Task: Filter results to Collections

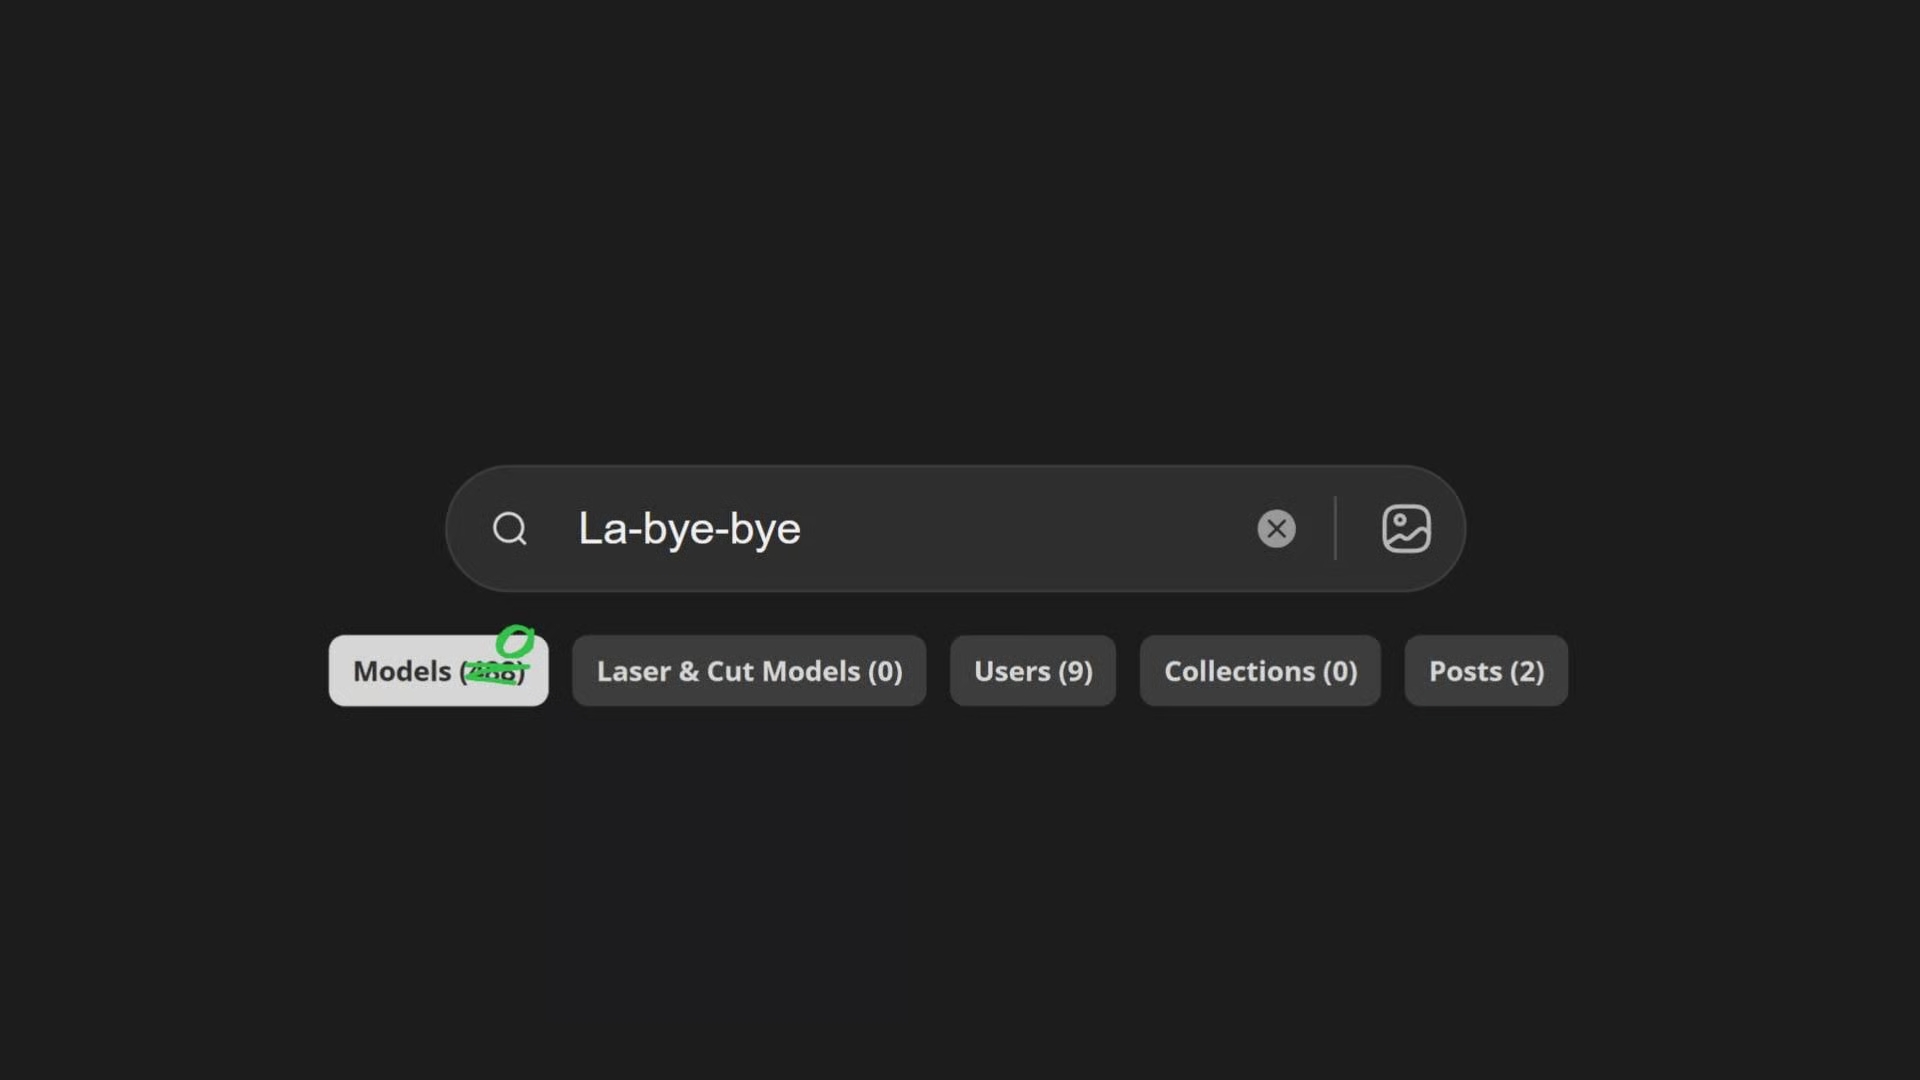Action: click(1260, 671)
